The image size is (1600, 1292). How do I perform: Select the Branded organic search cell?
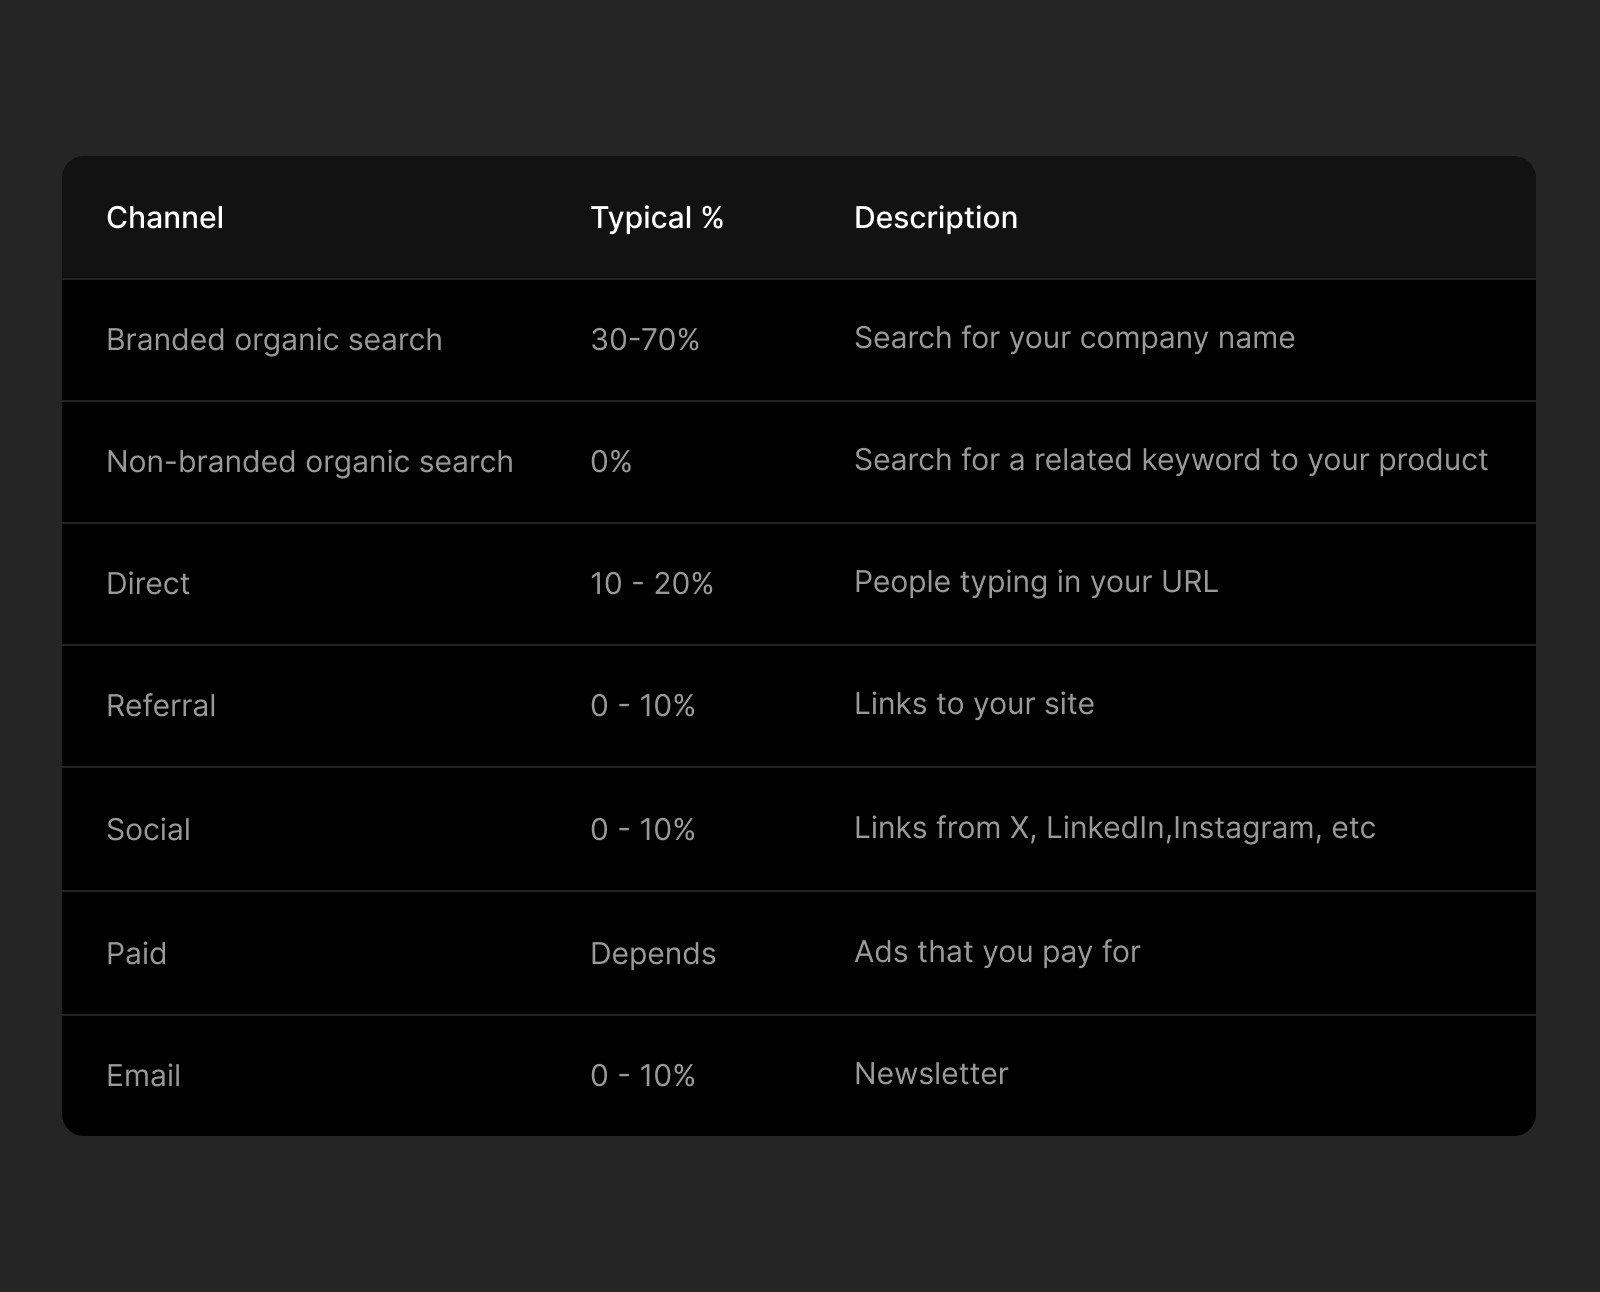click(x=274, y=340)
